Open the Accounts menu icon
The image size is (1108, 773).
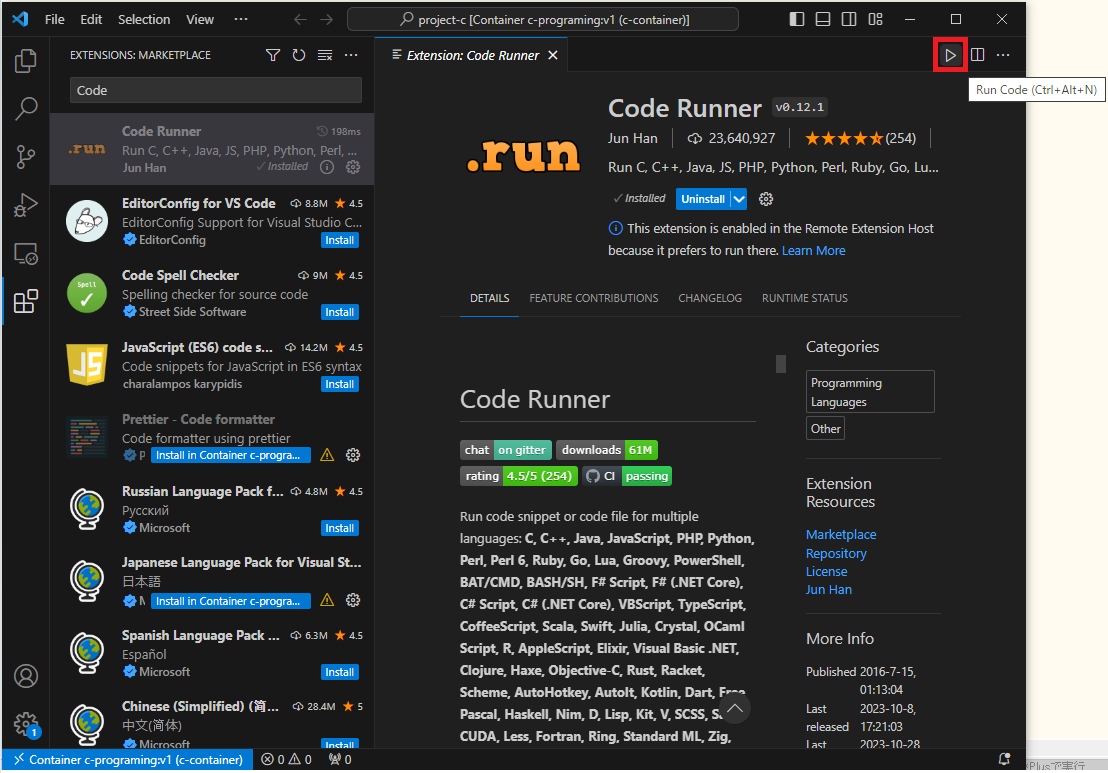click(x=25, y=676)
